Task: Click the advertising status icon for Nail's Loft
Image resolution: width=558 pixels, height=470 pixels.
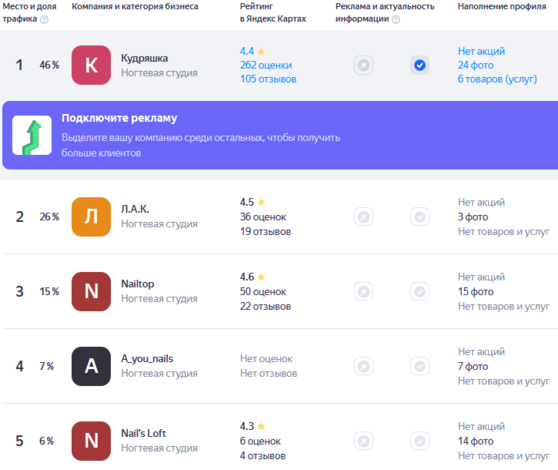Action: pos(363,441)
